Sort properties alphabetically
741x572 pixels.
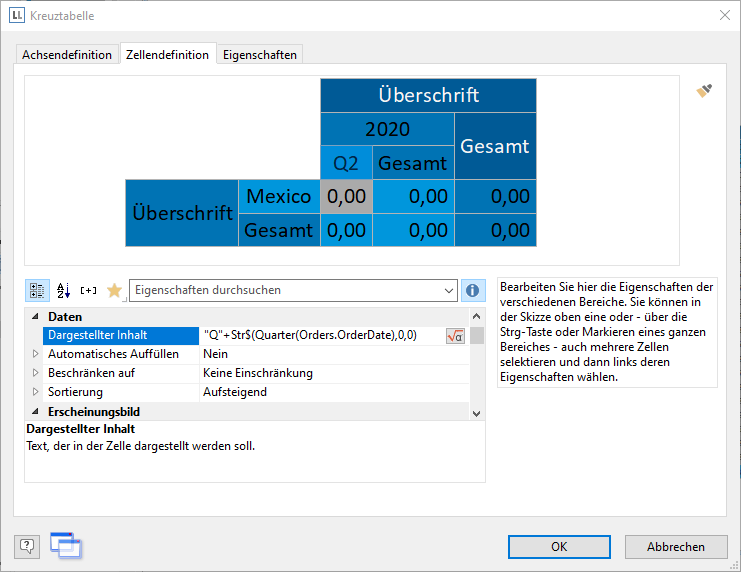[63, 290]
